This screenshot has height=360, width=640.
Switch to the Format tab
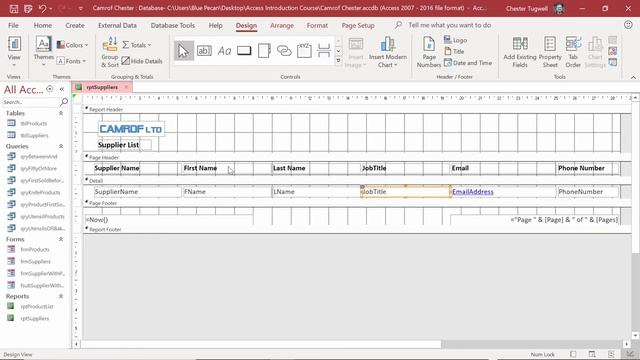[317, 25]
